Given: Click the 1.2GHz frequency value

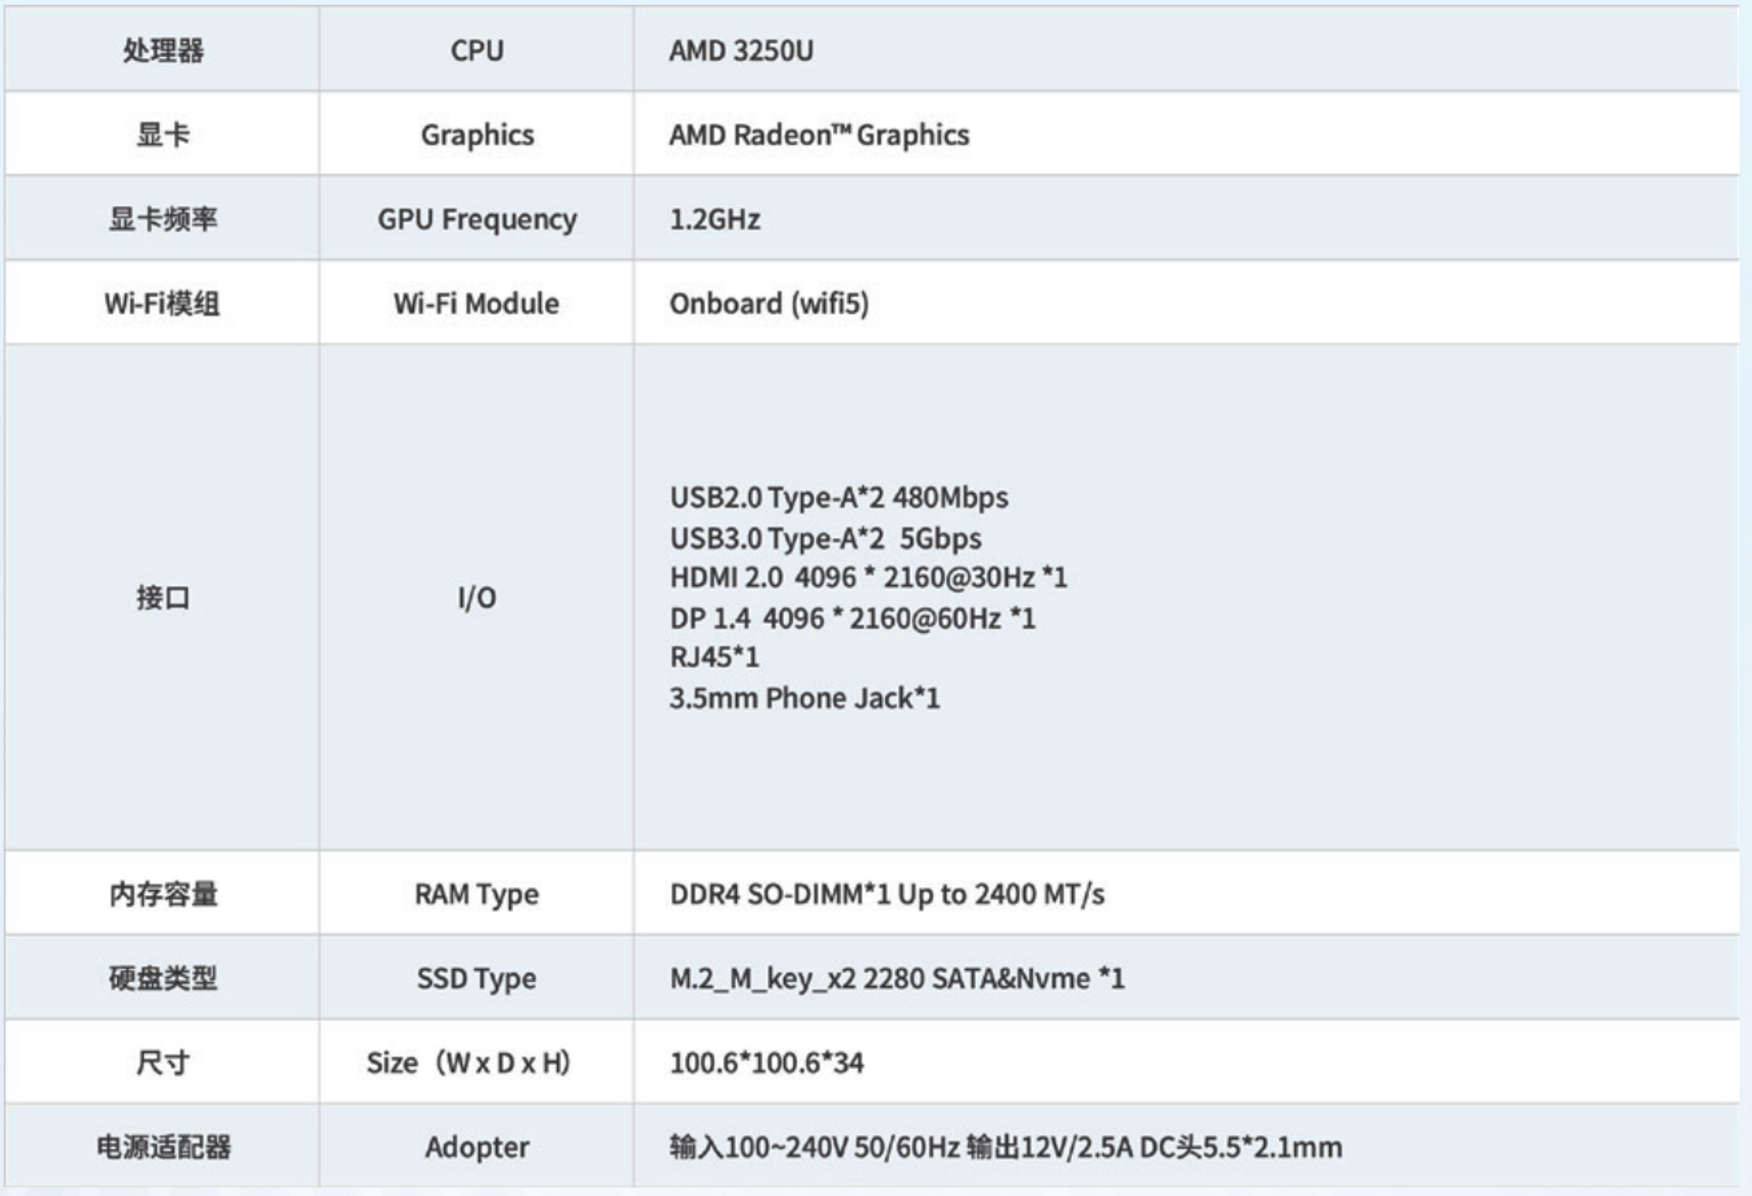Looking at the screenshot, I should [715, 219].
